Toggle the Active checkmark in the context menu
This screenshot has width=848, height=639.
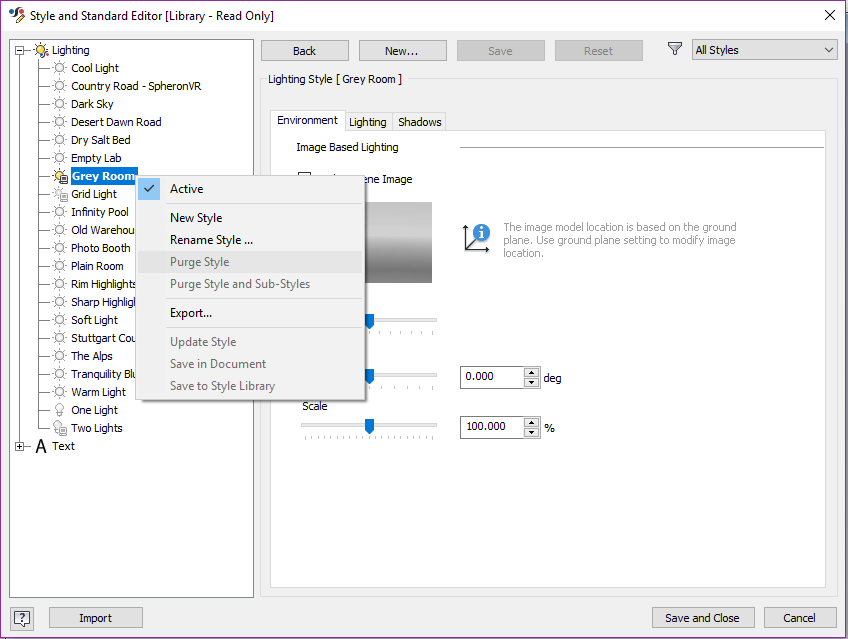point(148,188)
